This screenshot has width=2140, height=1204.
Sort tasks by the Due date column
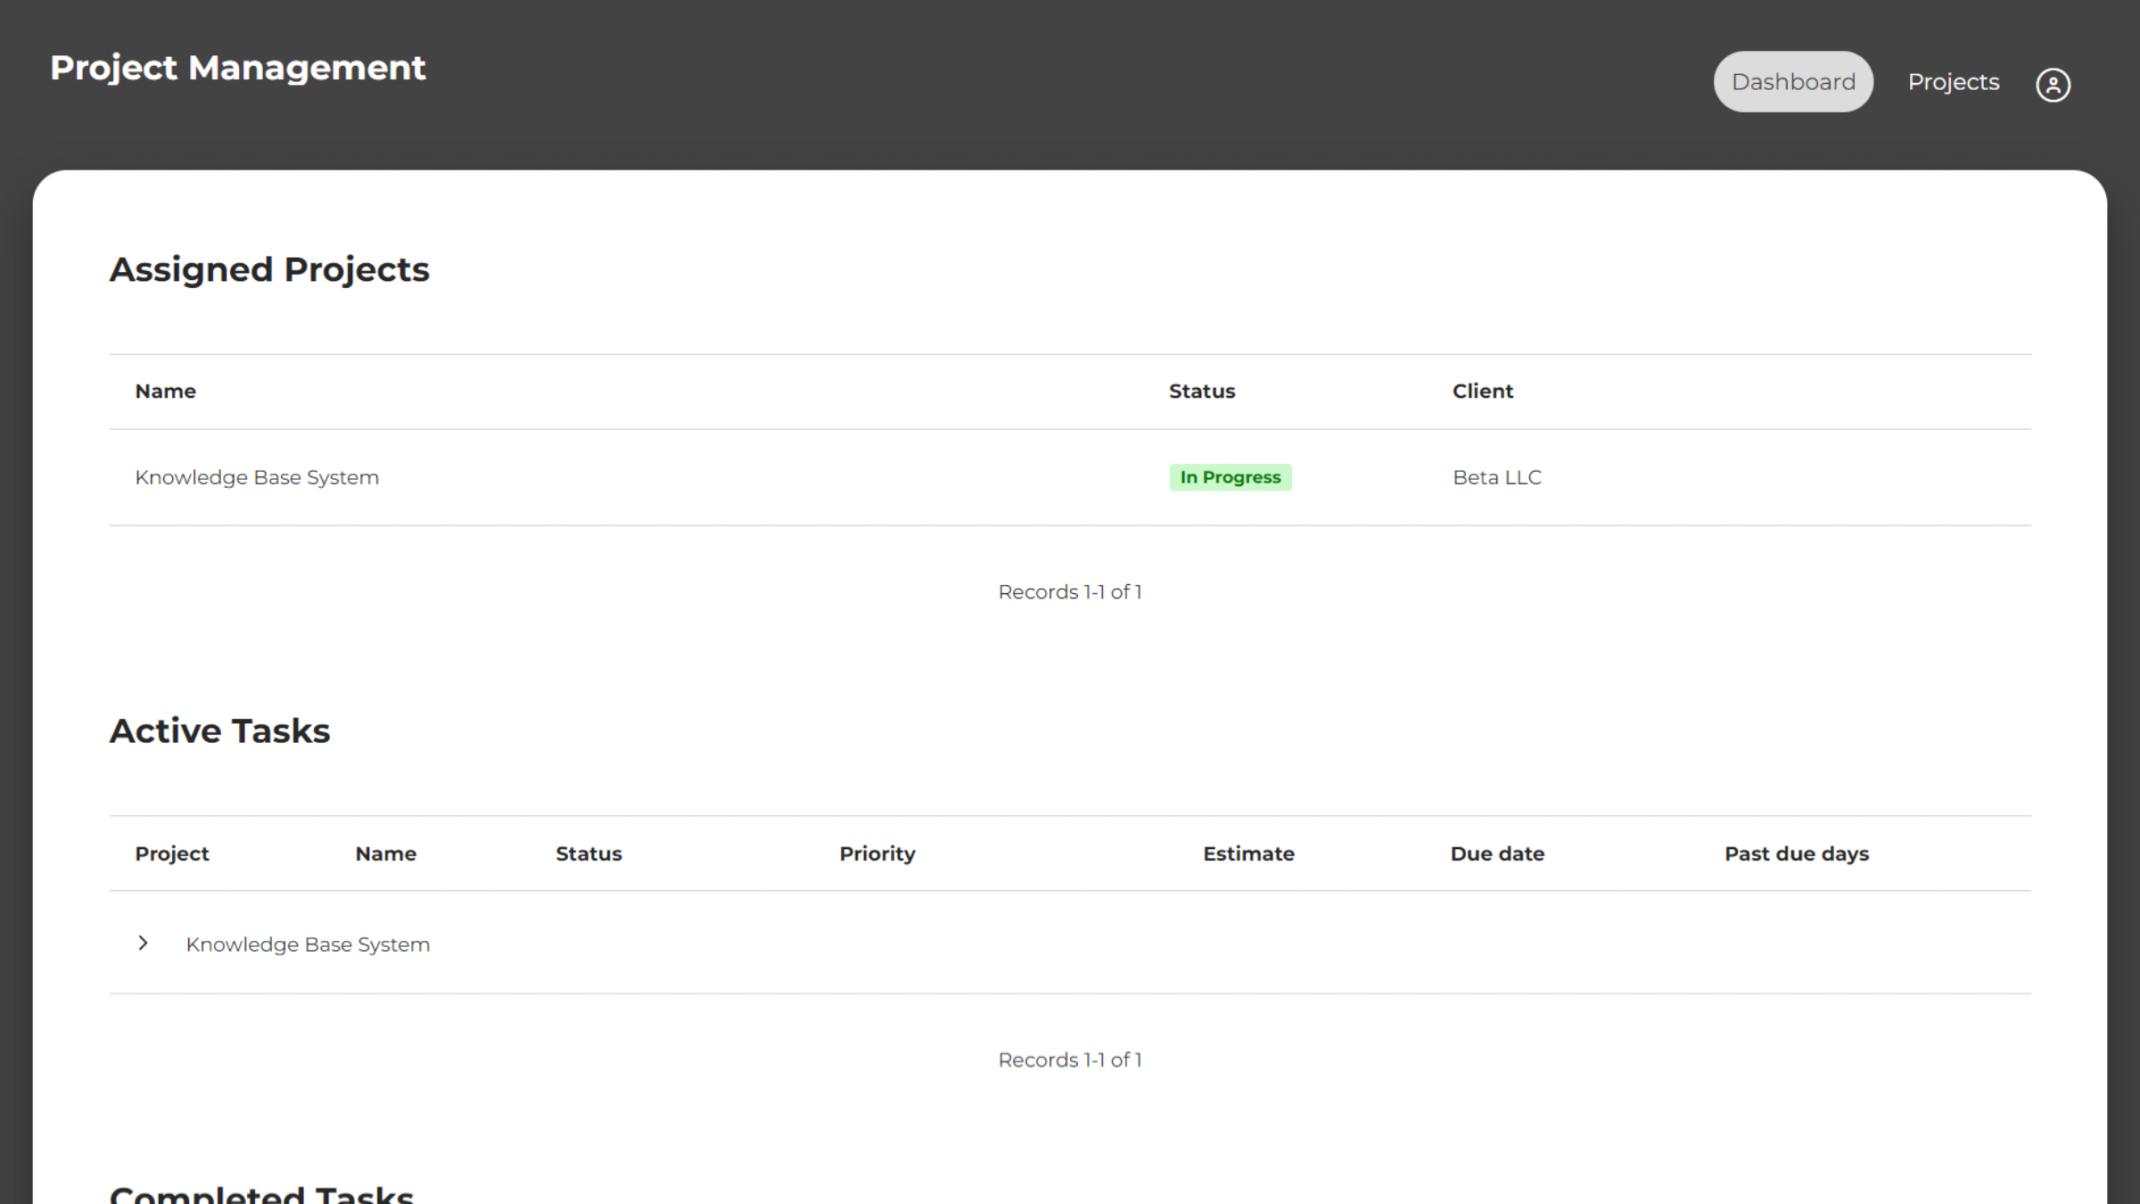[1497, 853]
